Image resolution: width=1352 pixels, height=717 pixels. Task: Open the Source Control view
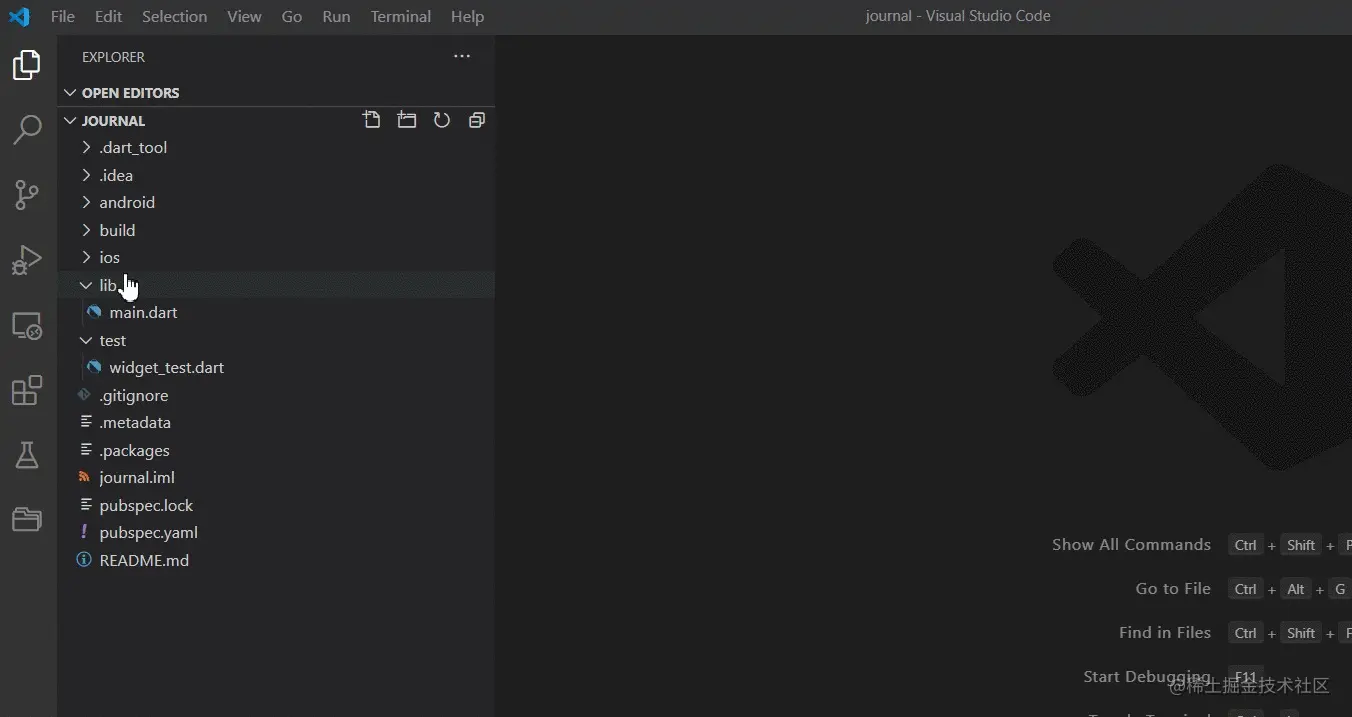27,195
